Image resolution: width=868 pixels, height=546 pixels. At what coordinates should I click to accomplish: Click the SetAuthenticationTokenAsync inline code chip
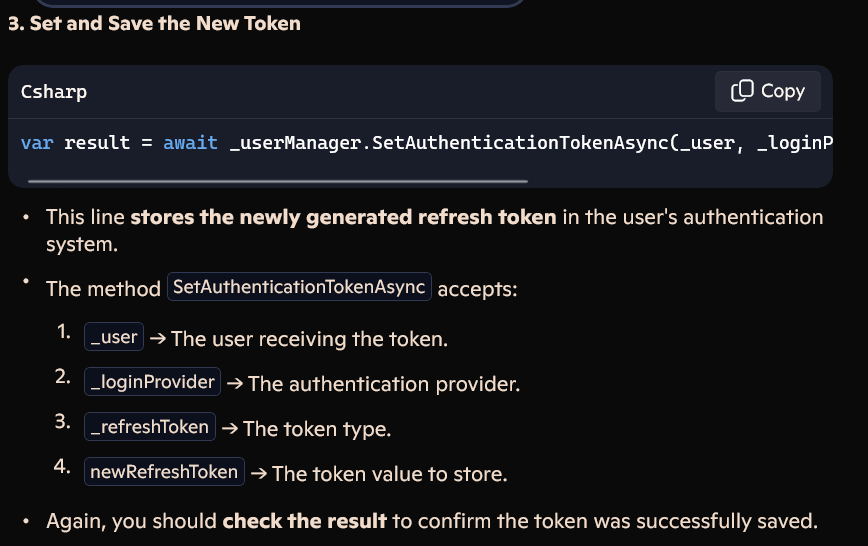coord(299,287)
